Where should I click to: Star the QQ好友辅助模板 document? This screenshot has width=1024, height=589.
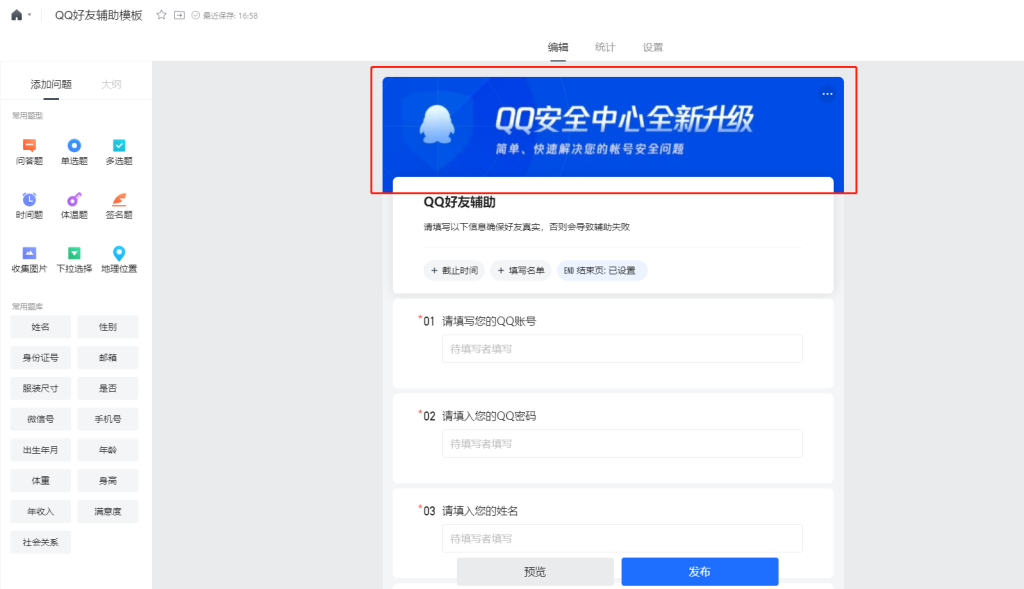(x=161, y=15)
